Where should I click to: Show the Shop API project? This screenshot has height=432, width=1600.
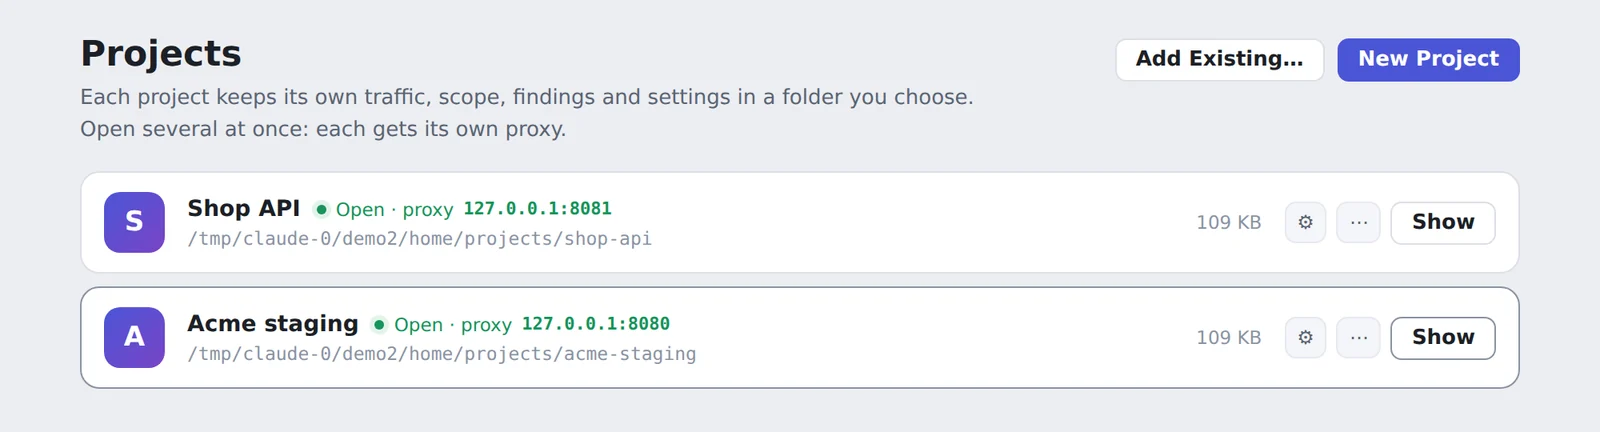[1443, 222]
